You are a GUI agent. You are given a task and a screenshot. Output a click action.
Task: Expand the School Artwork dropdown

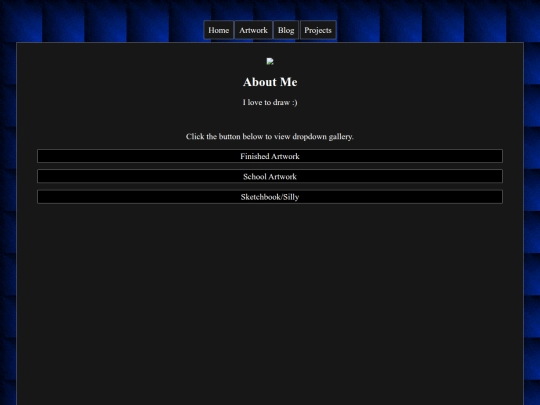coord(270,176)
